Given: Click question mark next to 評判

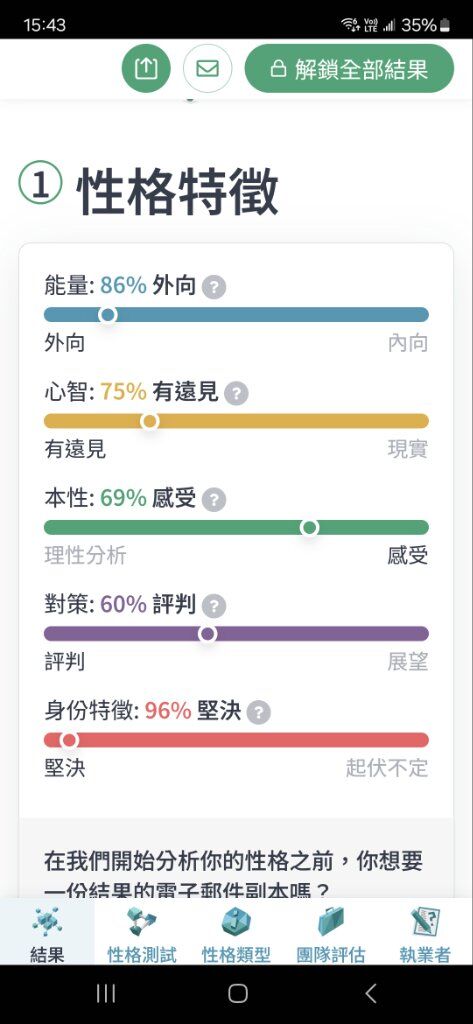Looking at the screenshot, I should point(214,607).
